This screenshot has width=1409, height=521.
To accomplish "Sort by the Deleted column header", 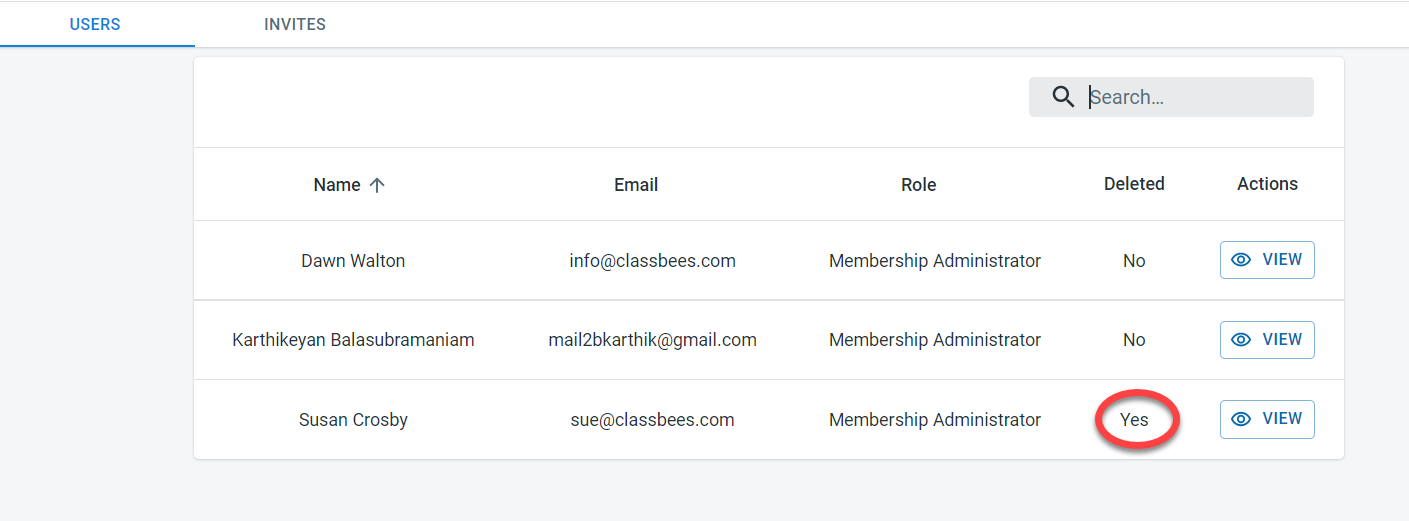I will (x=1134, y=184).
